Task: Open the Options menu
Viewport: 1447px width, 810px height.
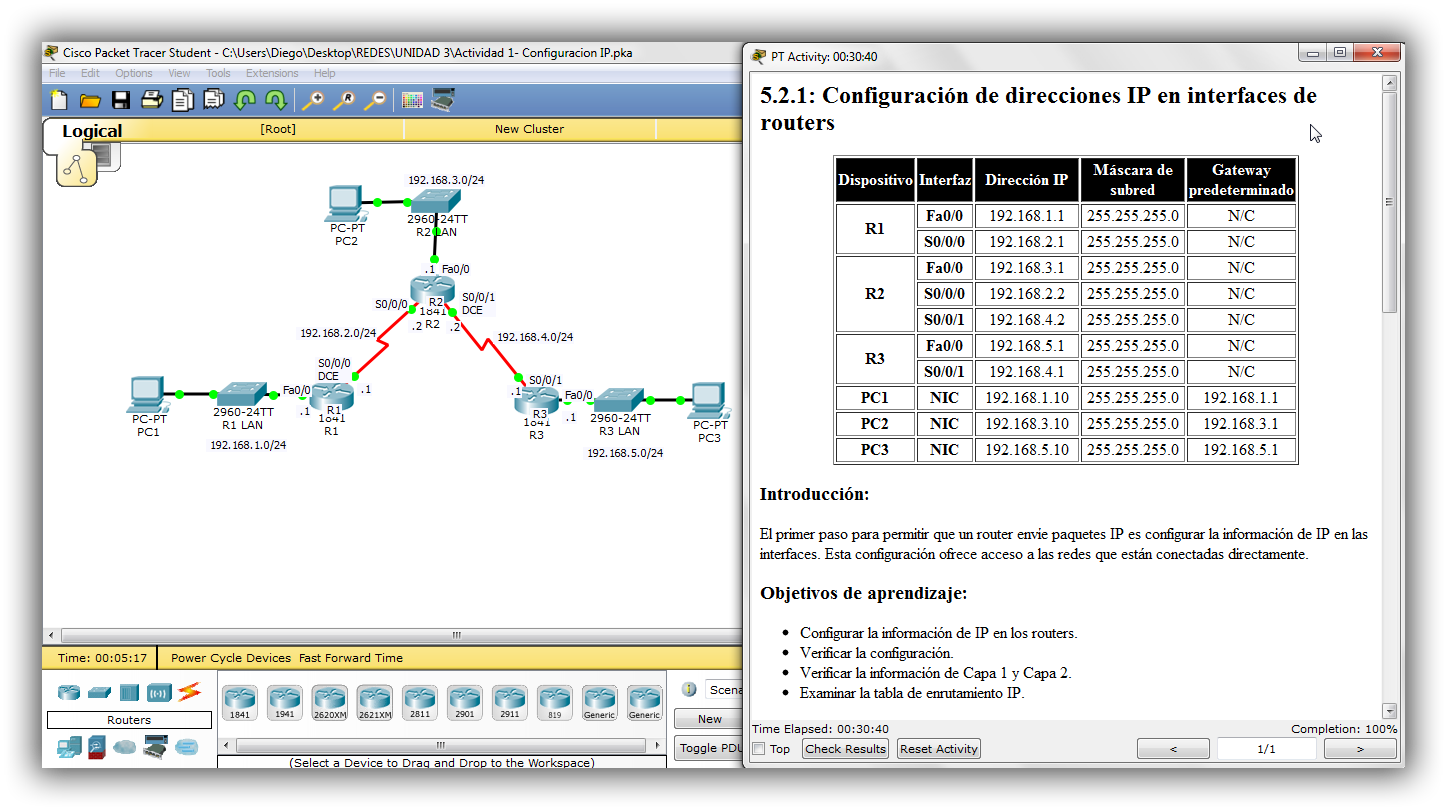Action: pyautogui.click(x=133, y=72)
